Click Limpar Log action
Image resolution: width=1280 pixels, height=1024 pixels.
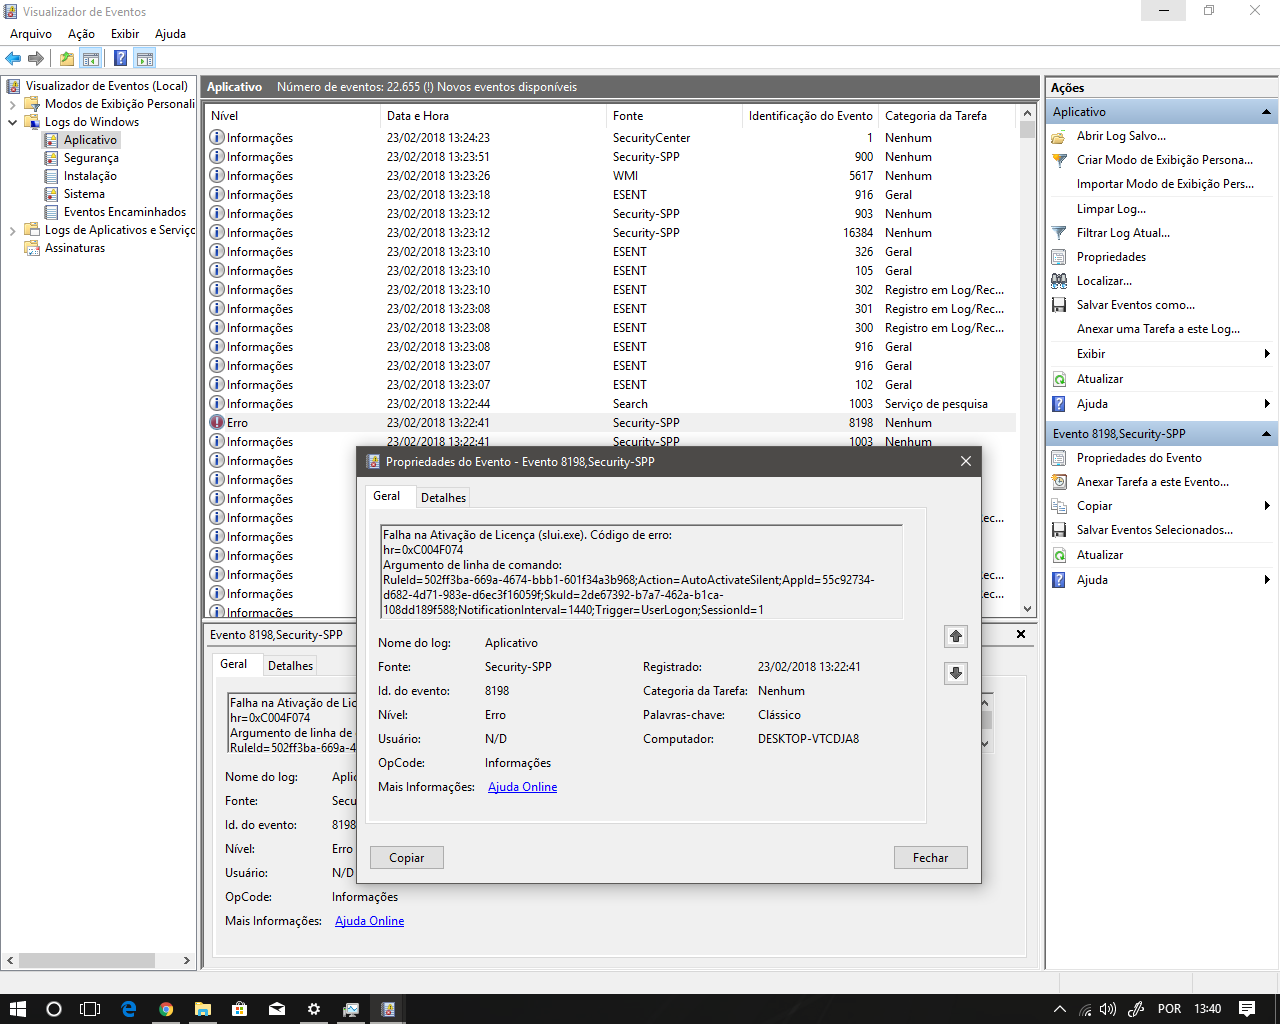[1111, 209]
